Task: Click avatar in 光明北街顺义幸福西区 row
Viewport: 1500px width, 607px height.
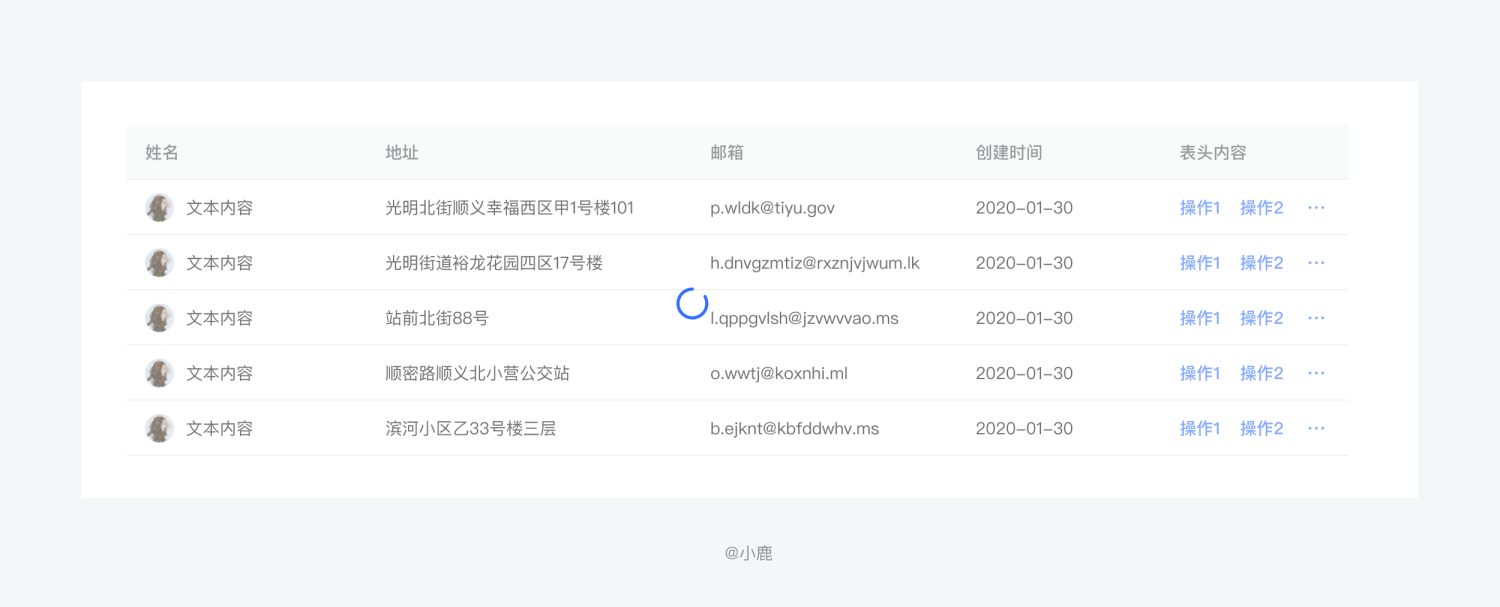Action: click(x=160, y=208)
